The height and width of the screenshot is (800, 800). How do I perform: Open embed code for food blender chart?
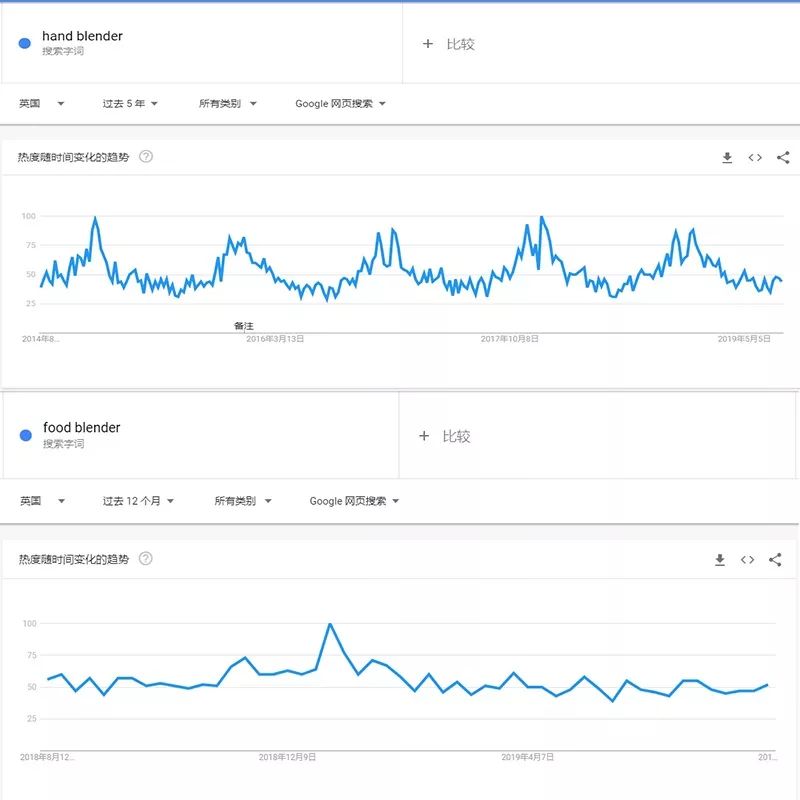pyautogui.click(x=747, y=560)
